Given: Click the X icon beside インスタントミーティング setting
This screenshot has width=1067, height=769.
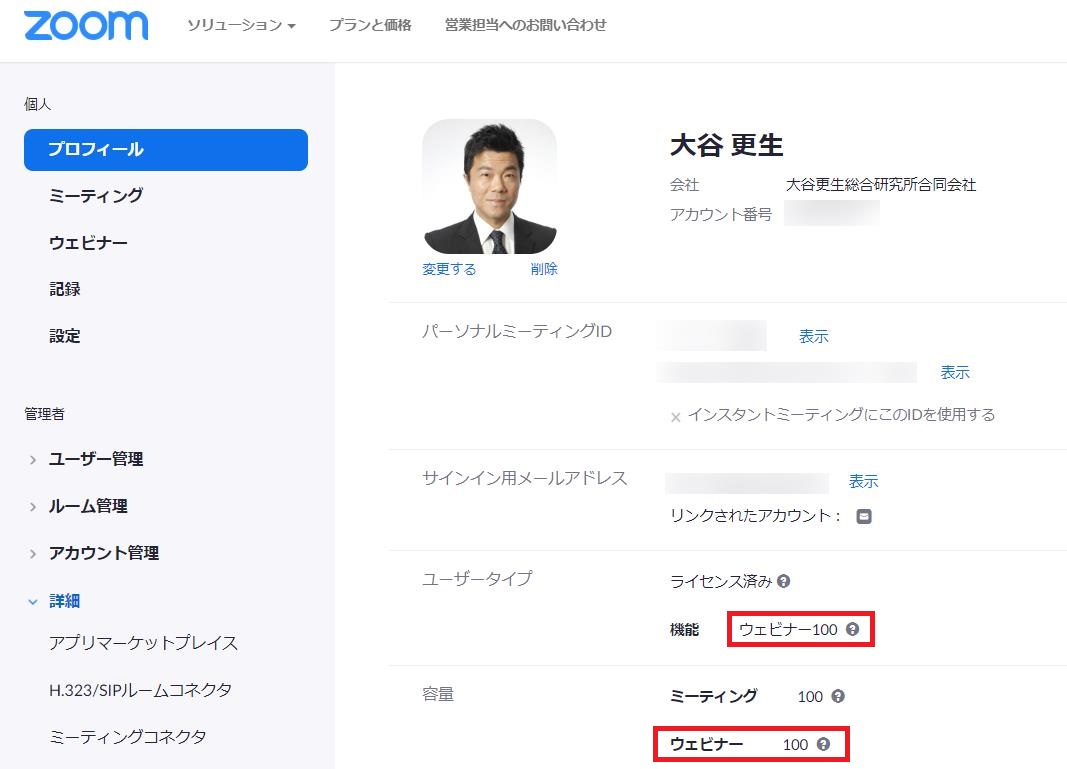Looking at the screenshot, I should [x=676, y=416].
